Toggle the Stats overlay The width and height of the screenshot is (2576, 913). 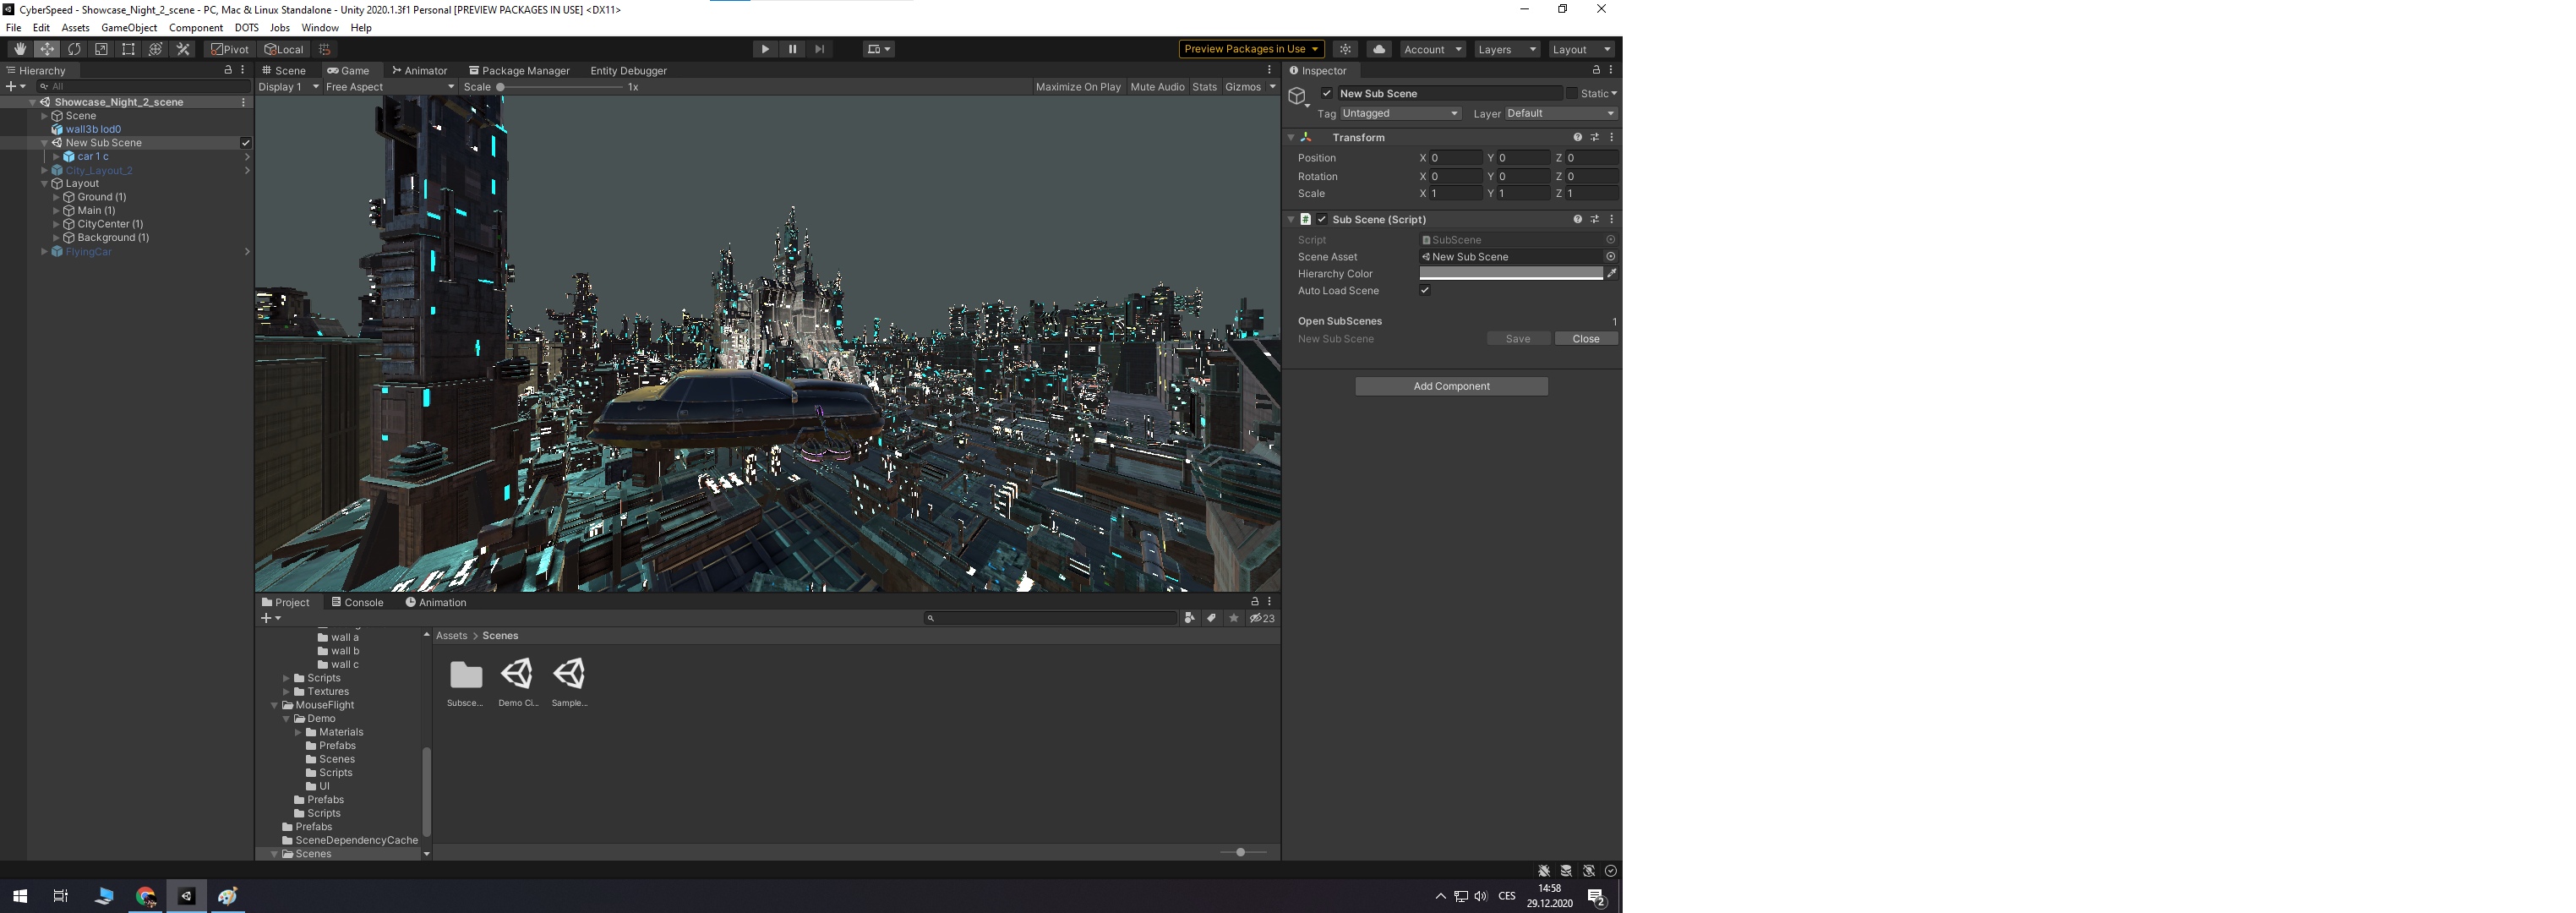tap(1204, 87)
